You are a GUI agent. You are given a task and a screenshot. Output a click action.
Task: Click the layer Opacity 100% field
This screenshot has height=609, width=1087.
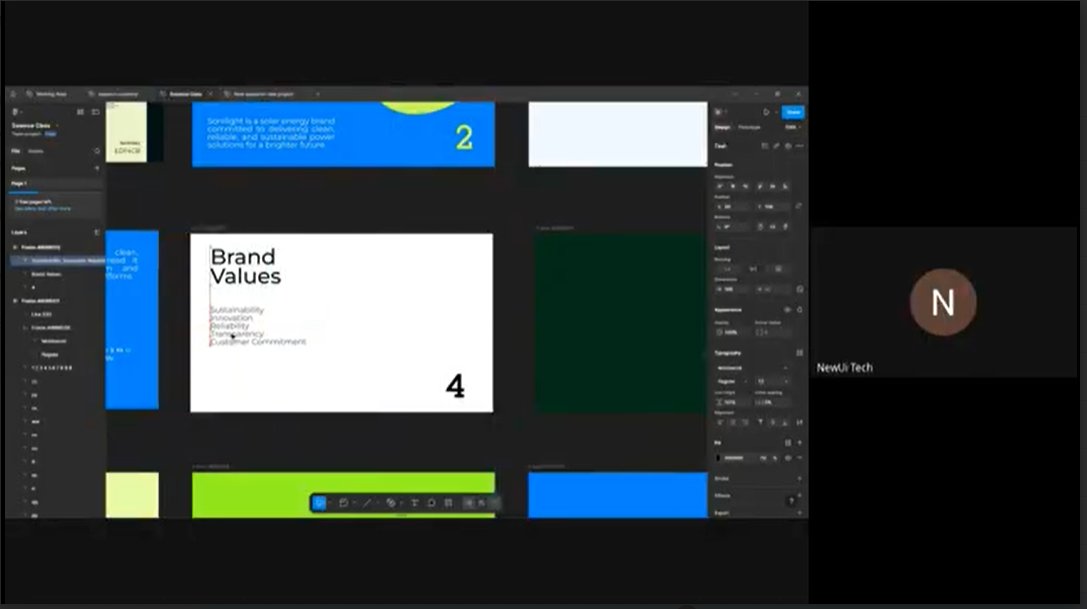point(732,332)
